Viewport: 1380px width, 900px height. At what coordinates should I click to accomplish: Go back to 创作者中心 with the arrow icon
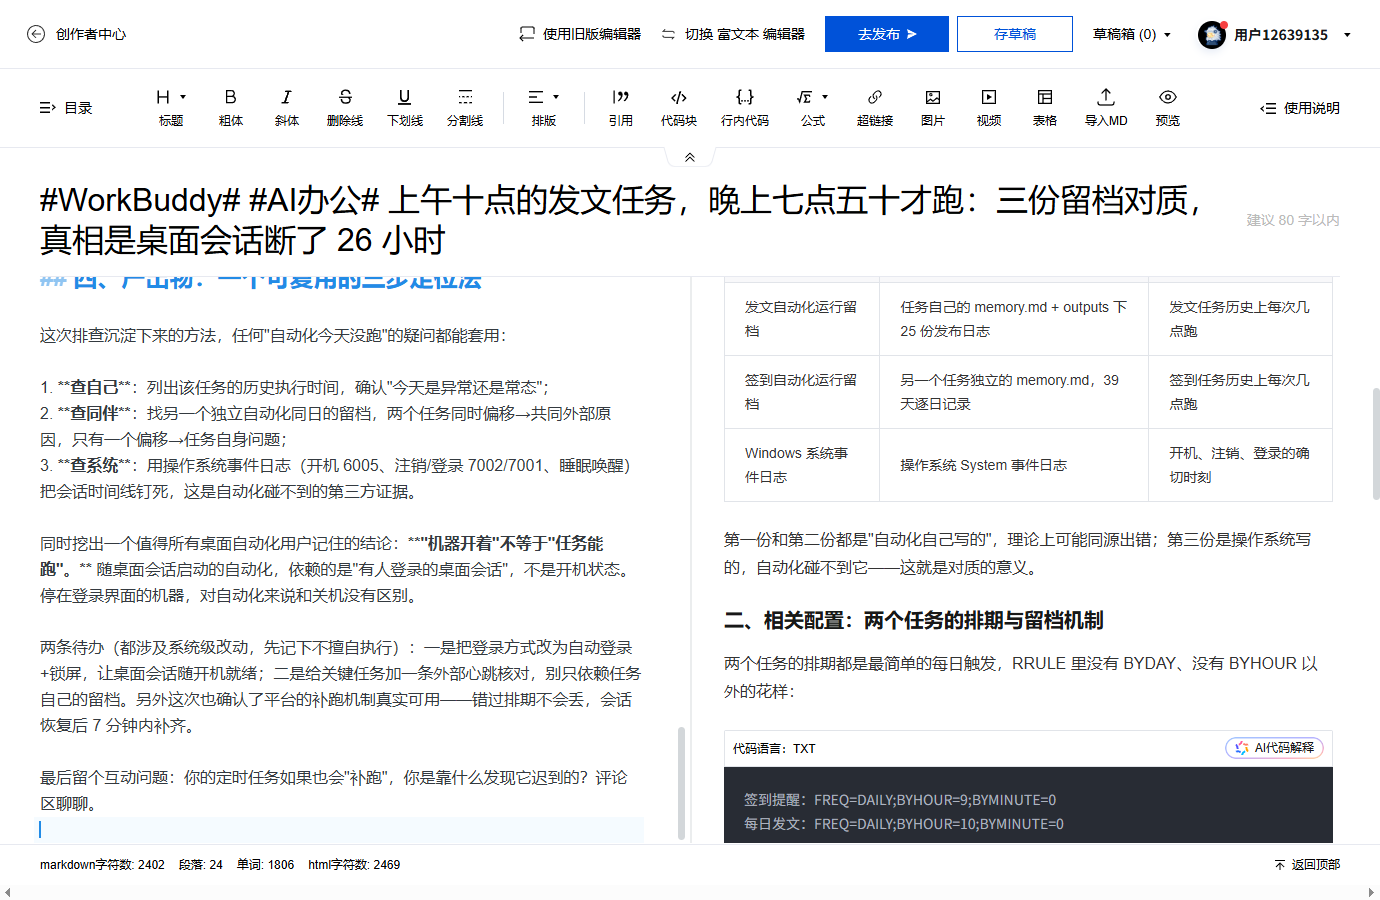(x=36, y=34)
